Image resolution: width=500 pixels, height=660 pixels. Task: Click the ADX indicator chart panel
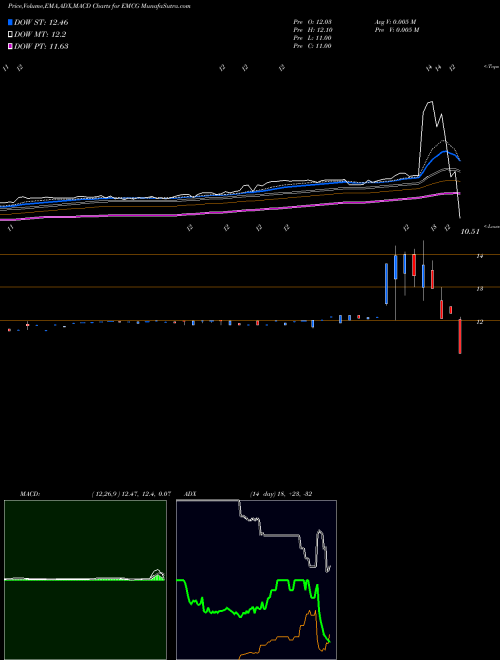click(256, 580)
